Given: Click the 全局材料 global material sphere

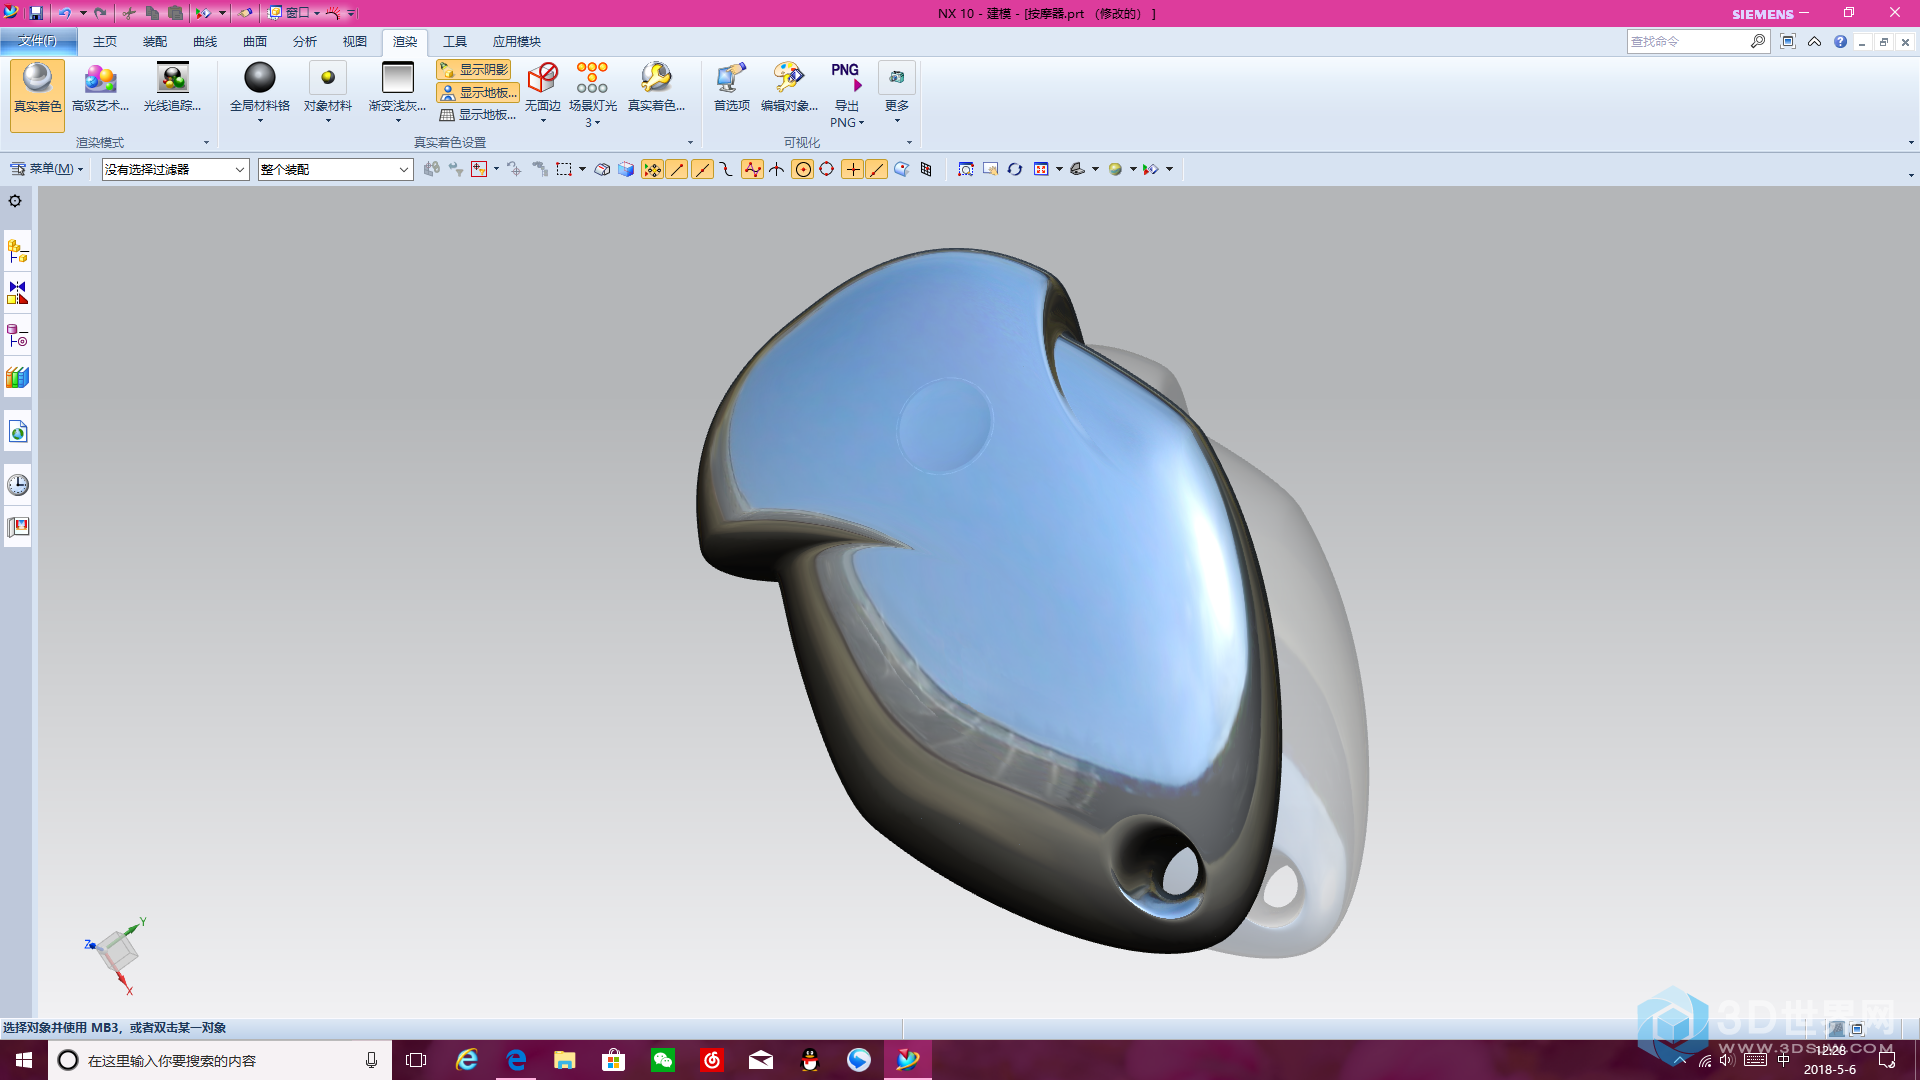Looking at the screenshot, I should [260, 78].
